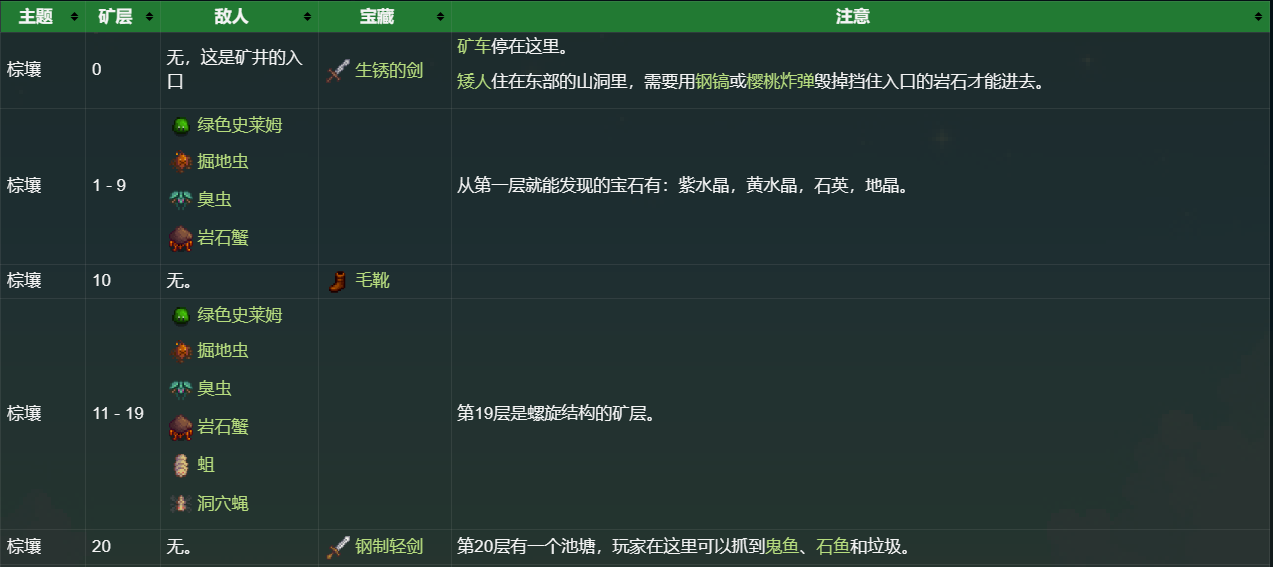The image size is (1273, 567).
Task: Click the grub icon beside 蛆
Action: click(x=181, y=465)
